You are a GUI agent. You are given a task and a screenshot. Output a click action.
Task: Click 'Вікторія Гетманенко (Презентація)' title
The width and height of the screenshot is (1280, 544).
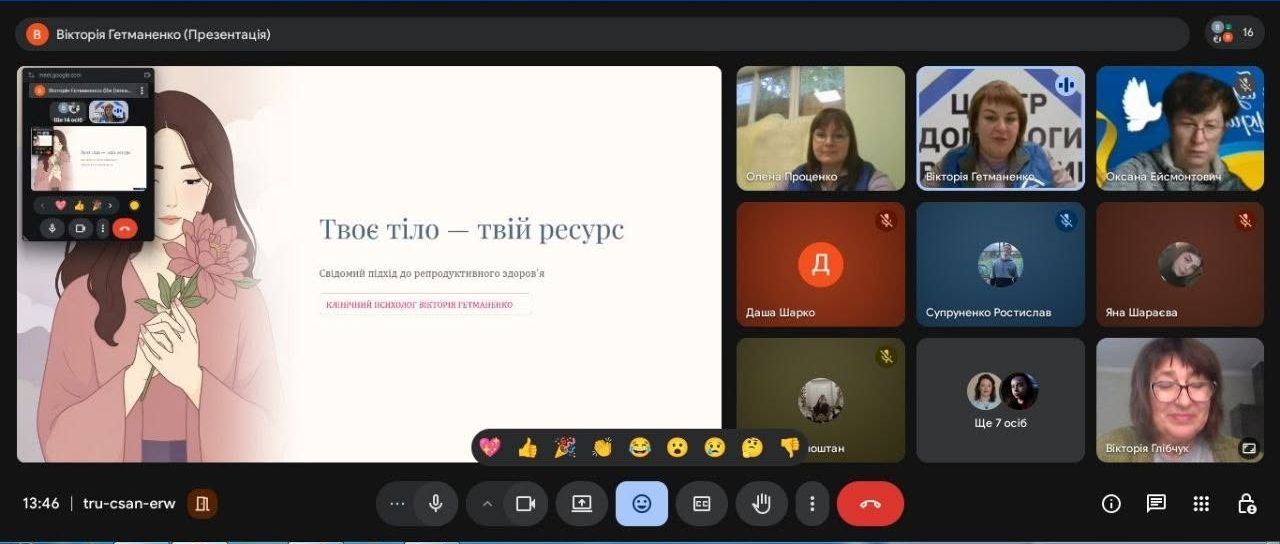tap(163, 34)
